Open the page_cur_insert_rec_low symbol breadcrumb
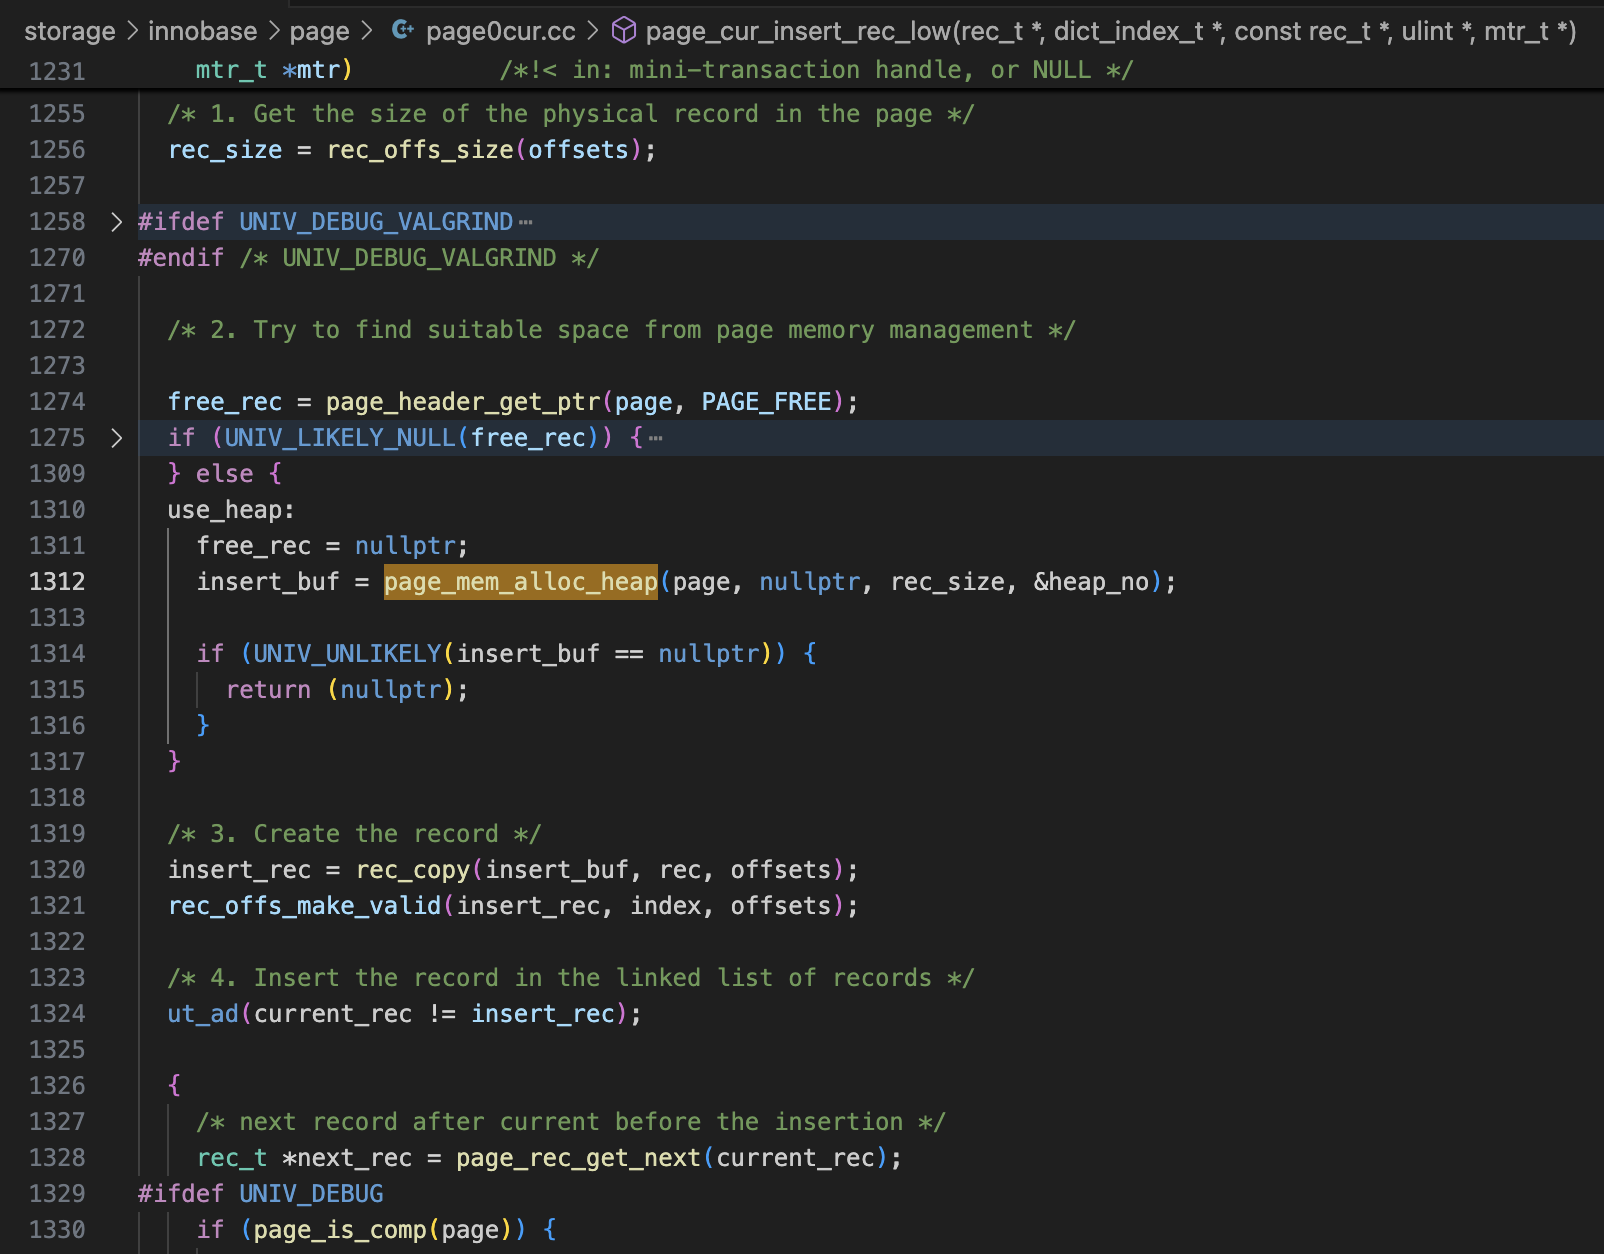This screenshot has height=1254, width=1604. 1110,32
